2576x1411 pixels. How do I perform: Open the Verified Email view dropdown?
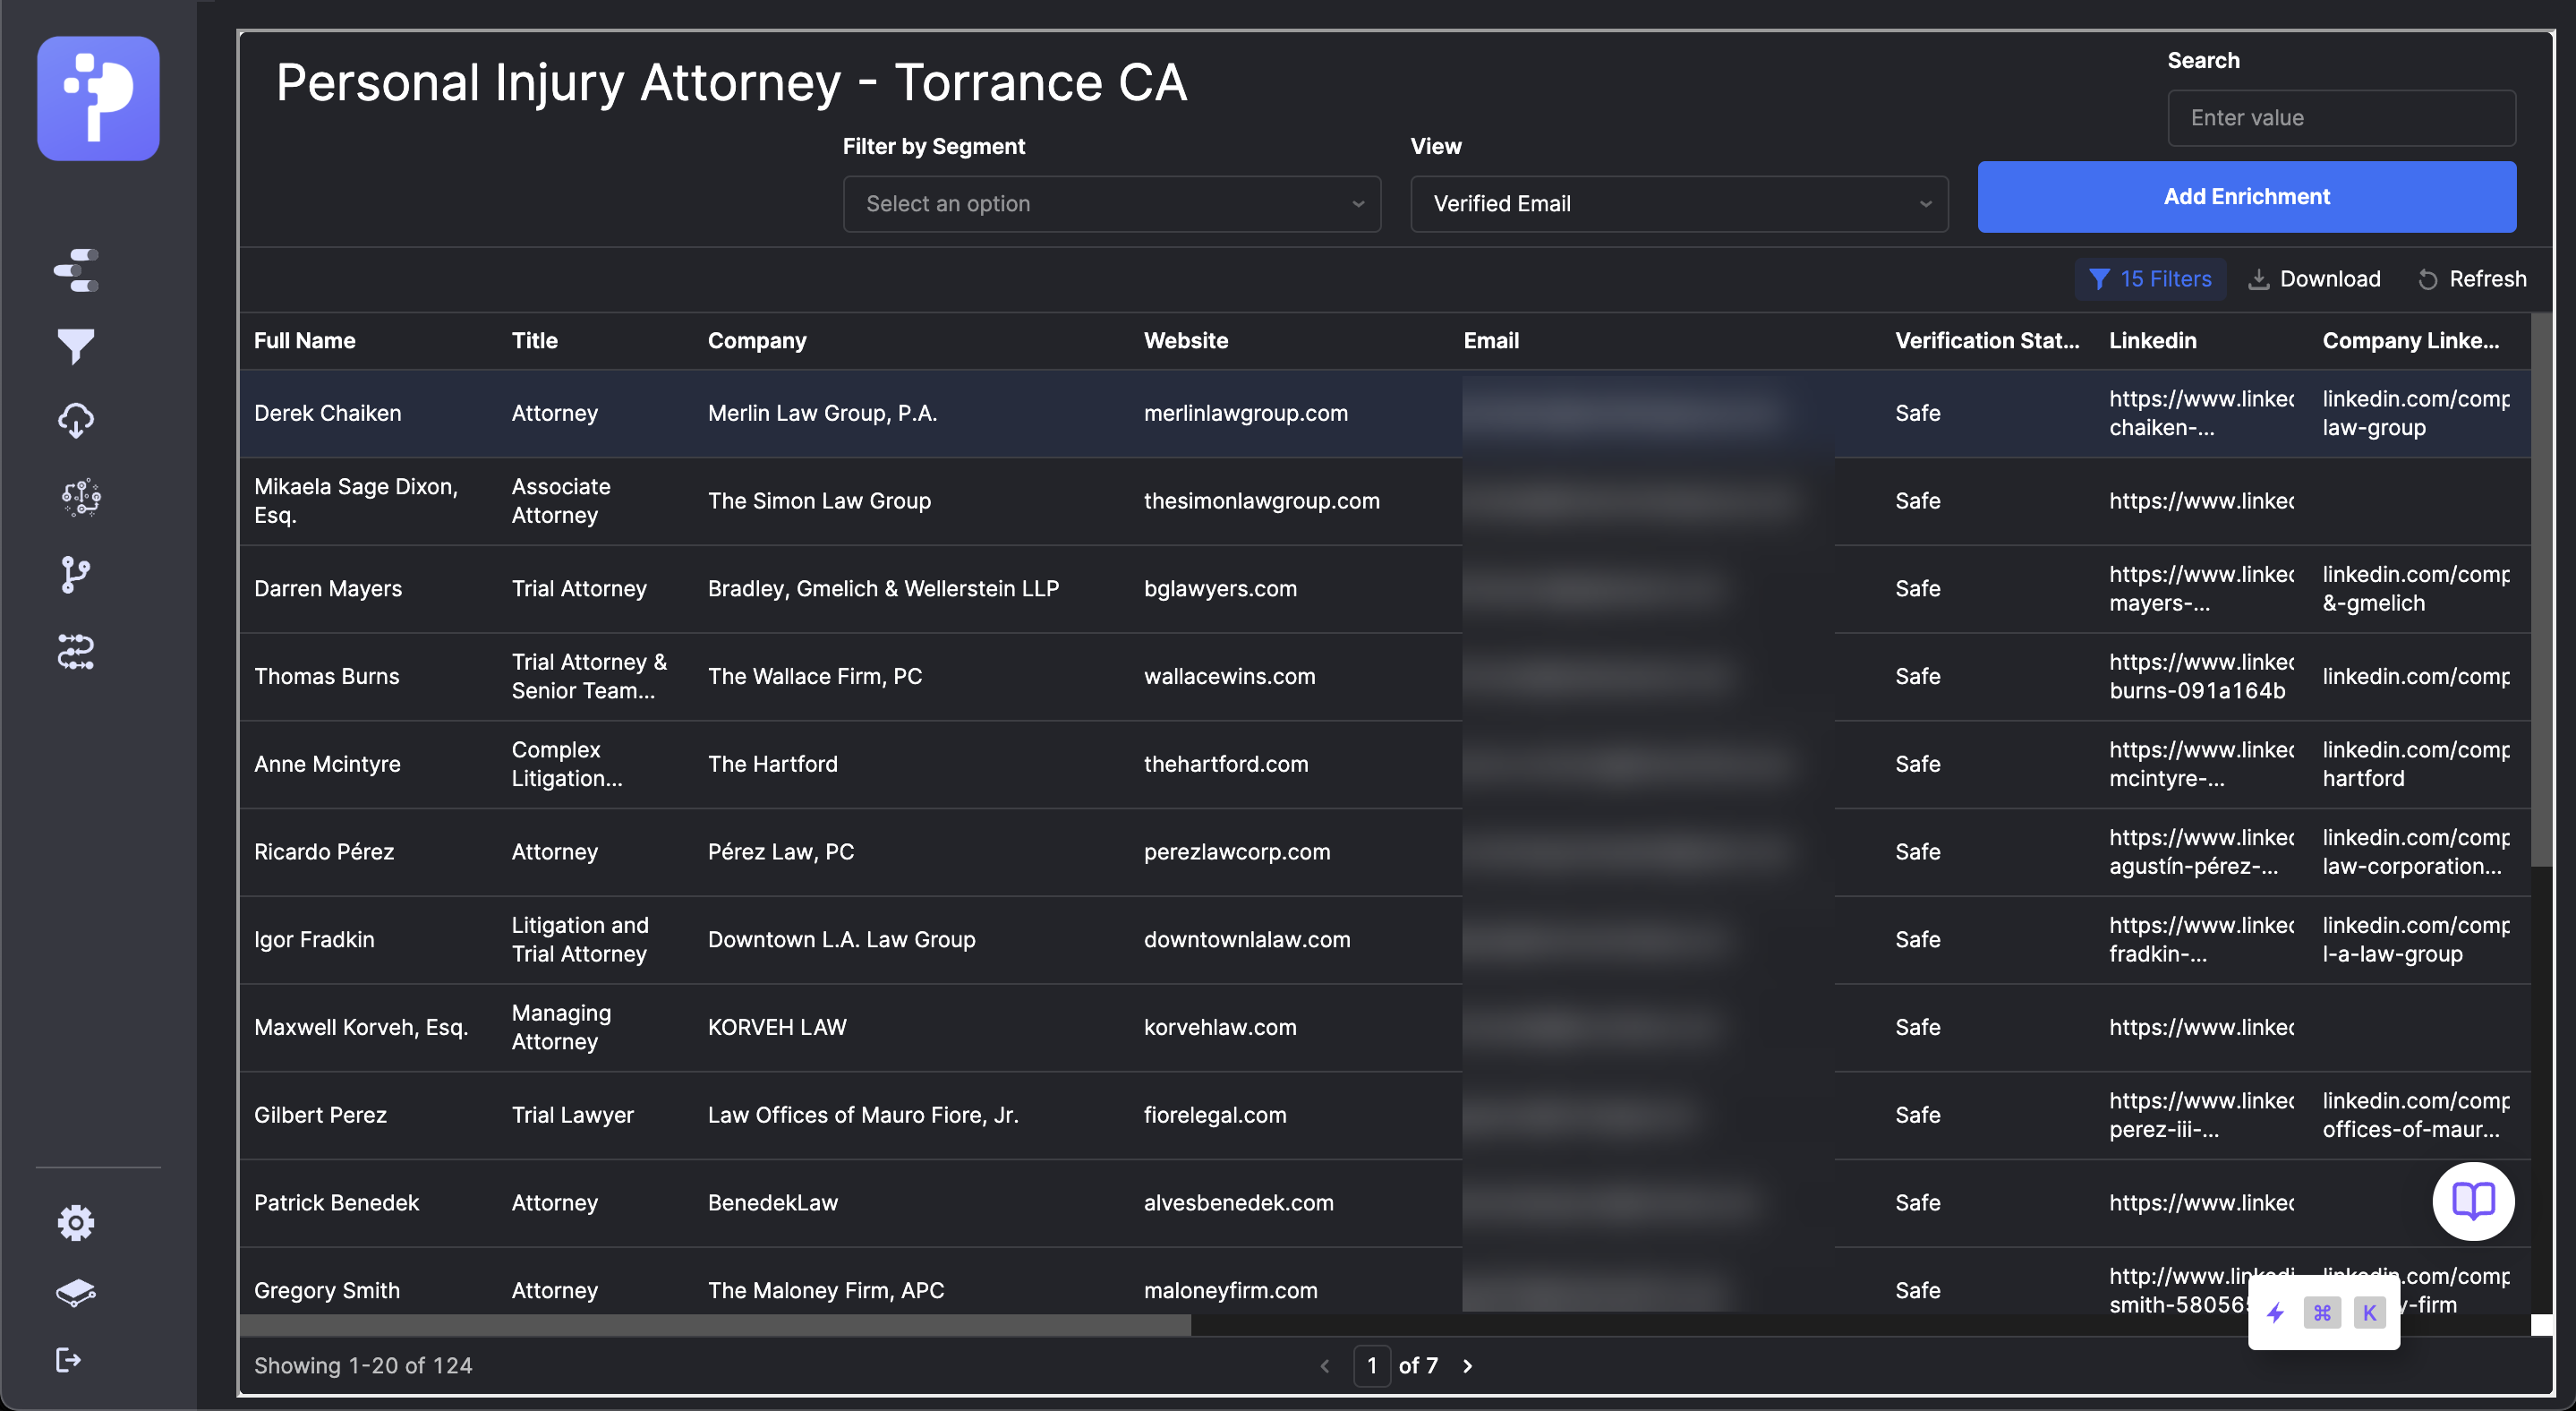(x=1678, y=204)
